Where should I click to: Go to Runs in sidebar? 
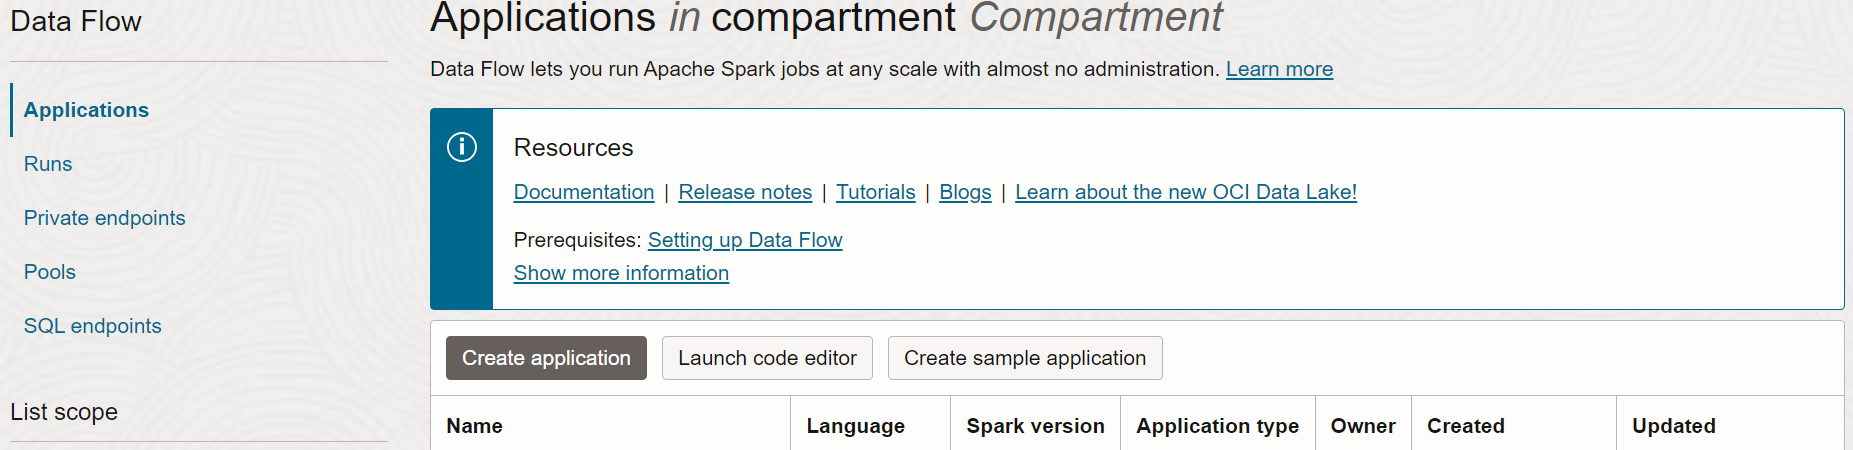click(x=48, y=164)
